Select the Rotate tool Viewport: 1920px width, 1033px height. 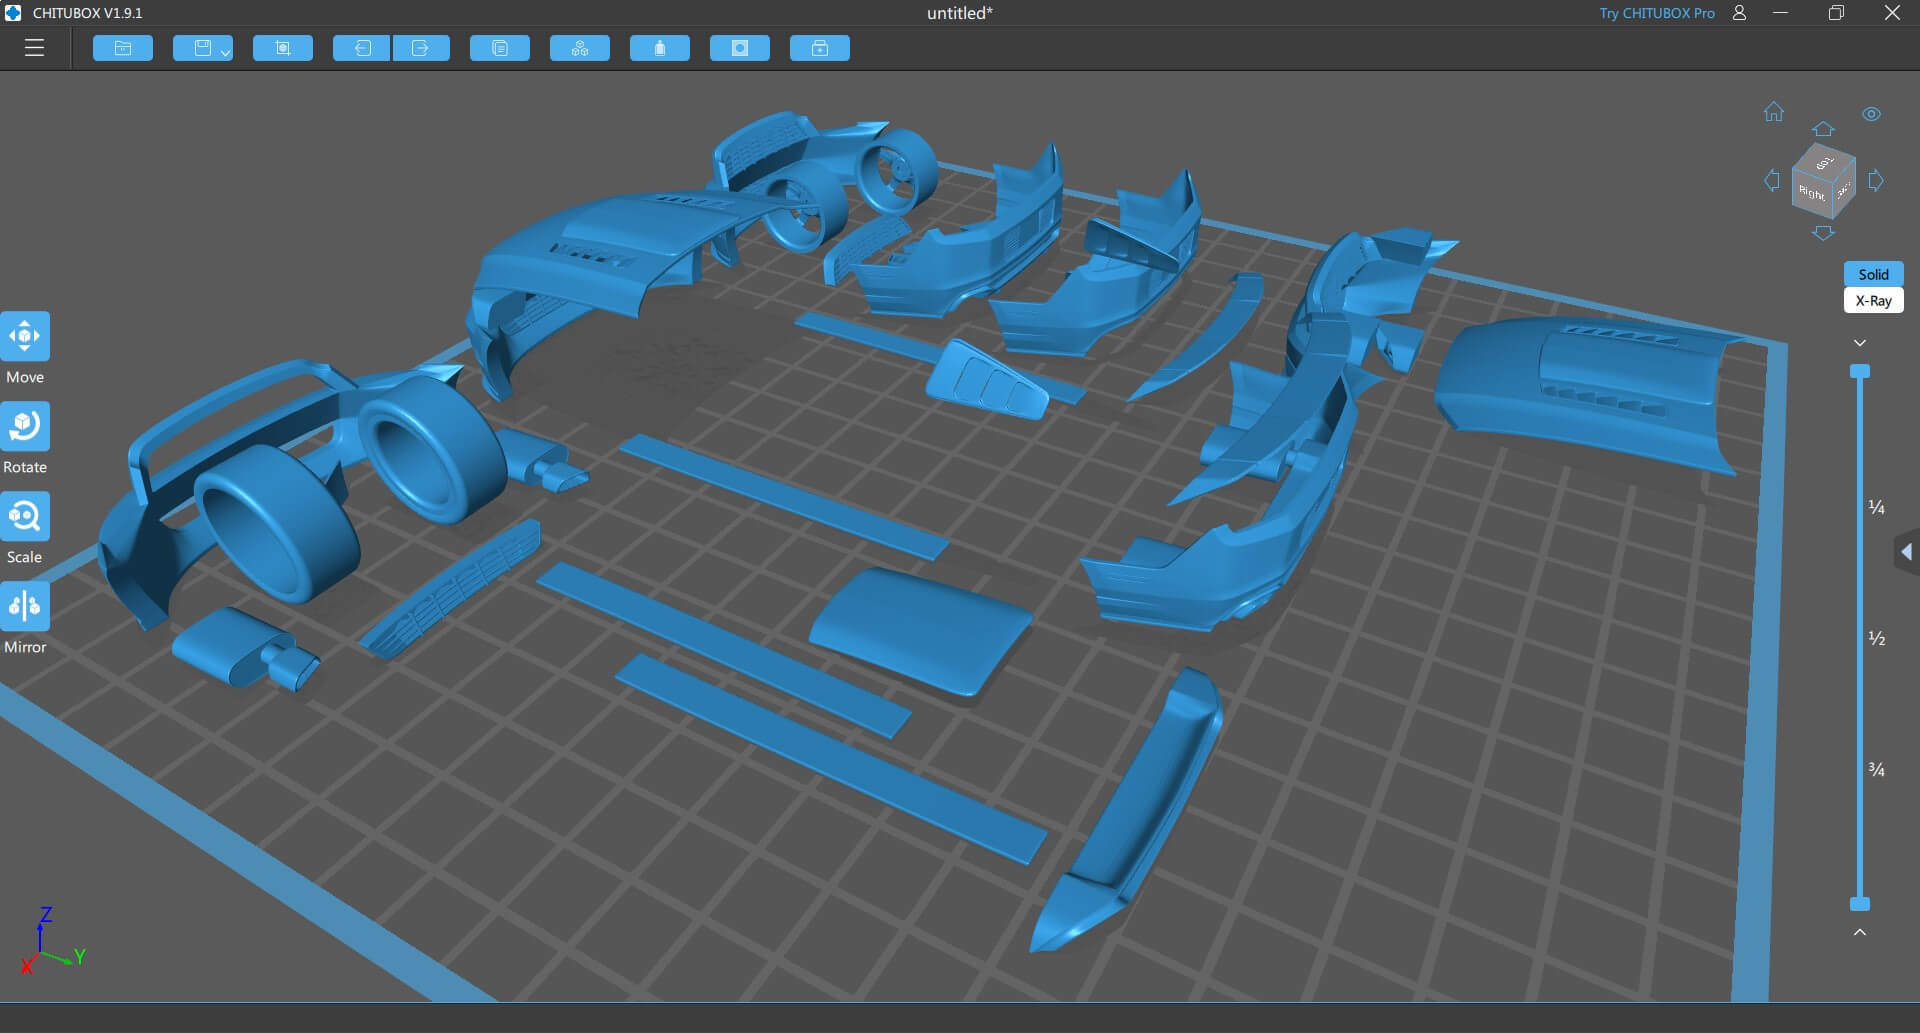click(25, 427)
